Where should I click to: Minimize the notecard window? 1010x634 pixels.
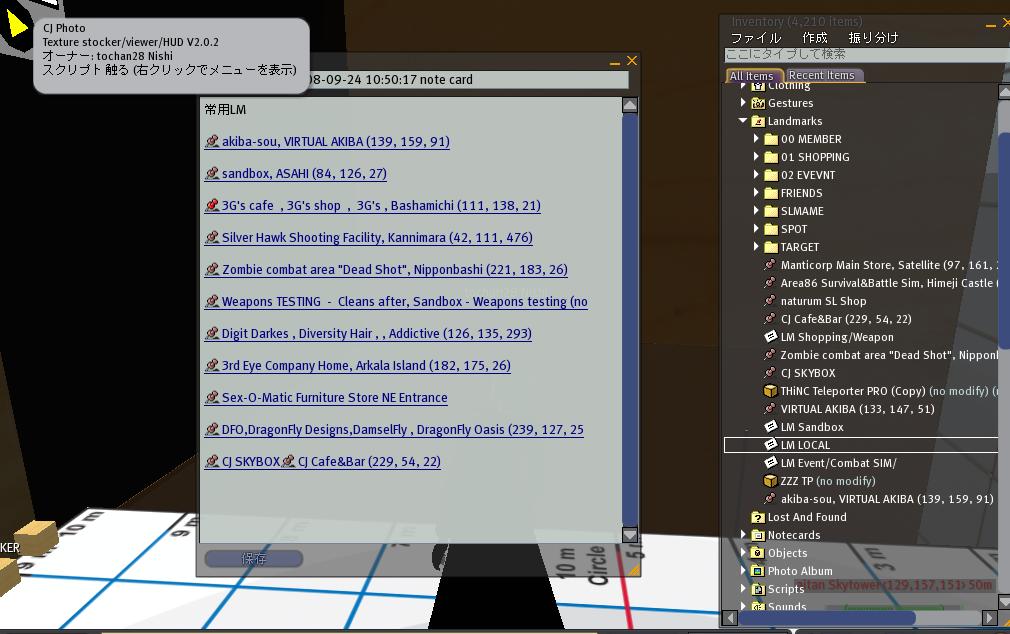coord(615,62)
